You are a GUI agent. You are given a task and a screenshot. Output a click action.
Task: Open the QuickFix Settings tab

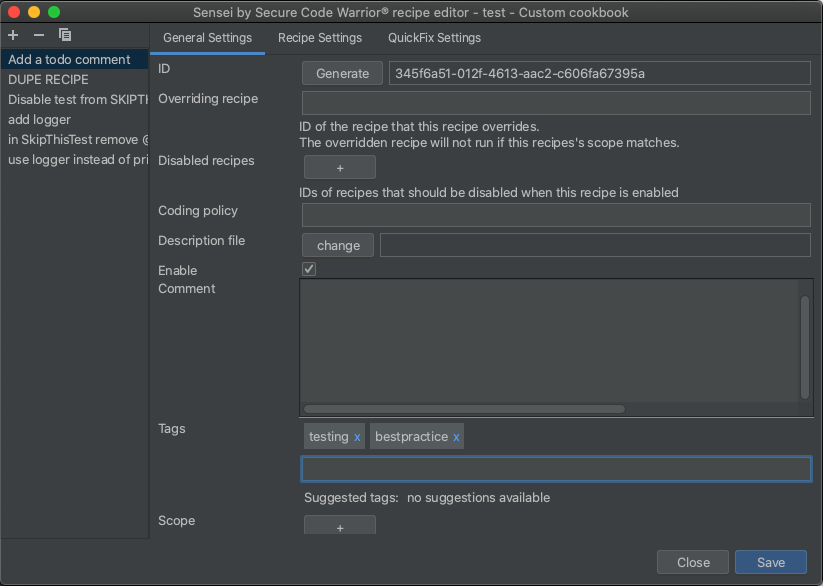point(434,38)
